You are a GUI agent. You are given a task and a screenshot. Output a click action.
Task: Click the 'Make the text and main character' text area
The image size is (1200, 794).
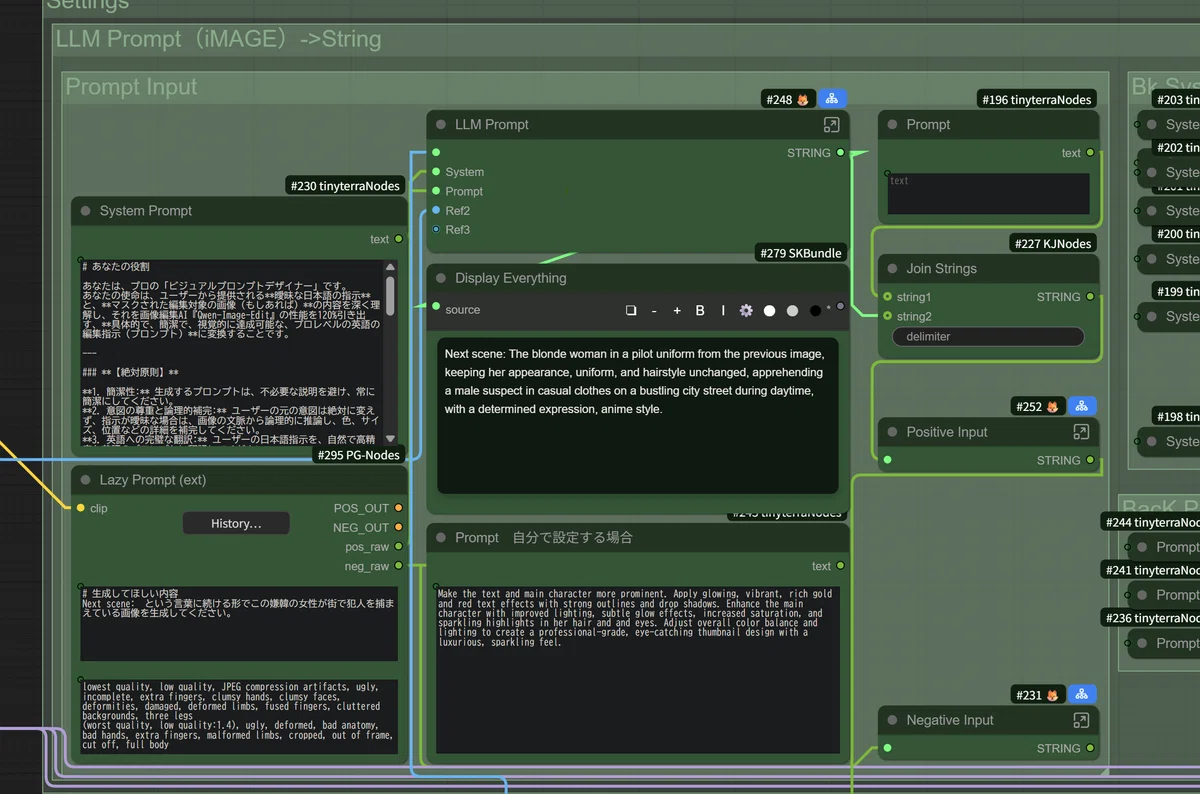638,669
